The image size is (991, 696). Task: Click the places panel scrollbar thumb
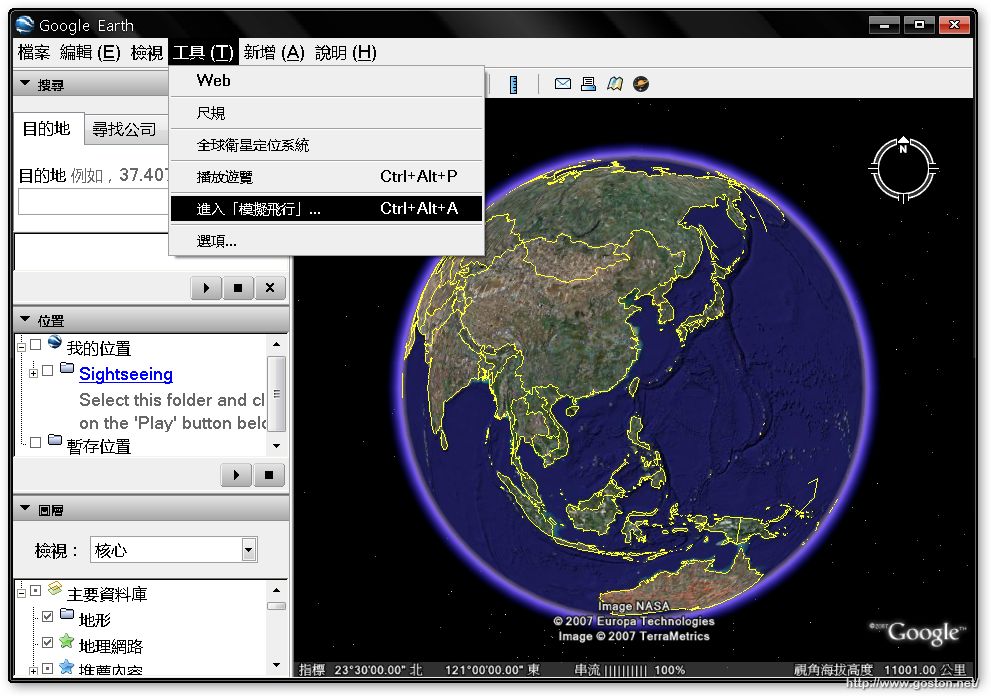[276, 393]
